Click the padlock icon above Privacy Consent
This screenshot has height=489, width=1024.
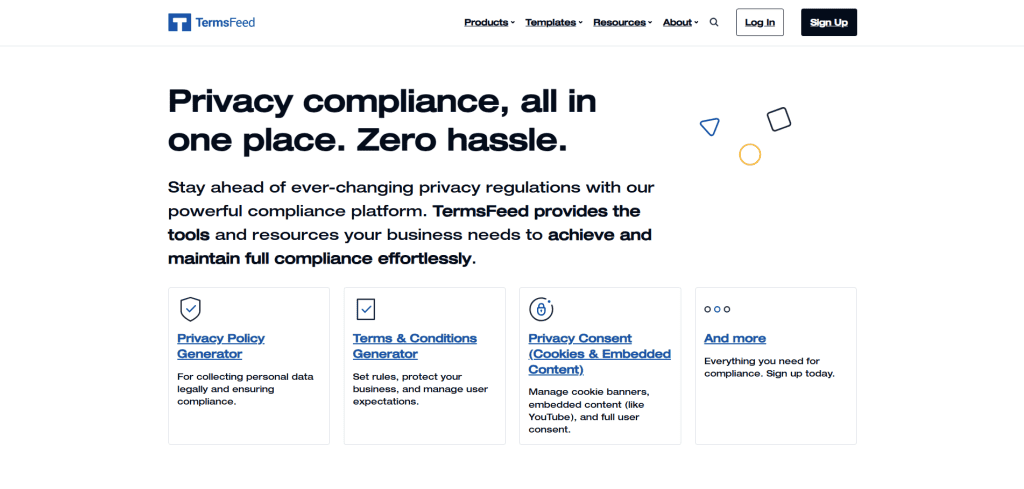[x=541, y=308]
